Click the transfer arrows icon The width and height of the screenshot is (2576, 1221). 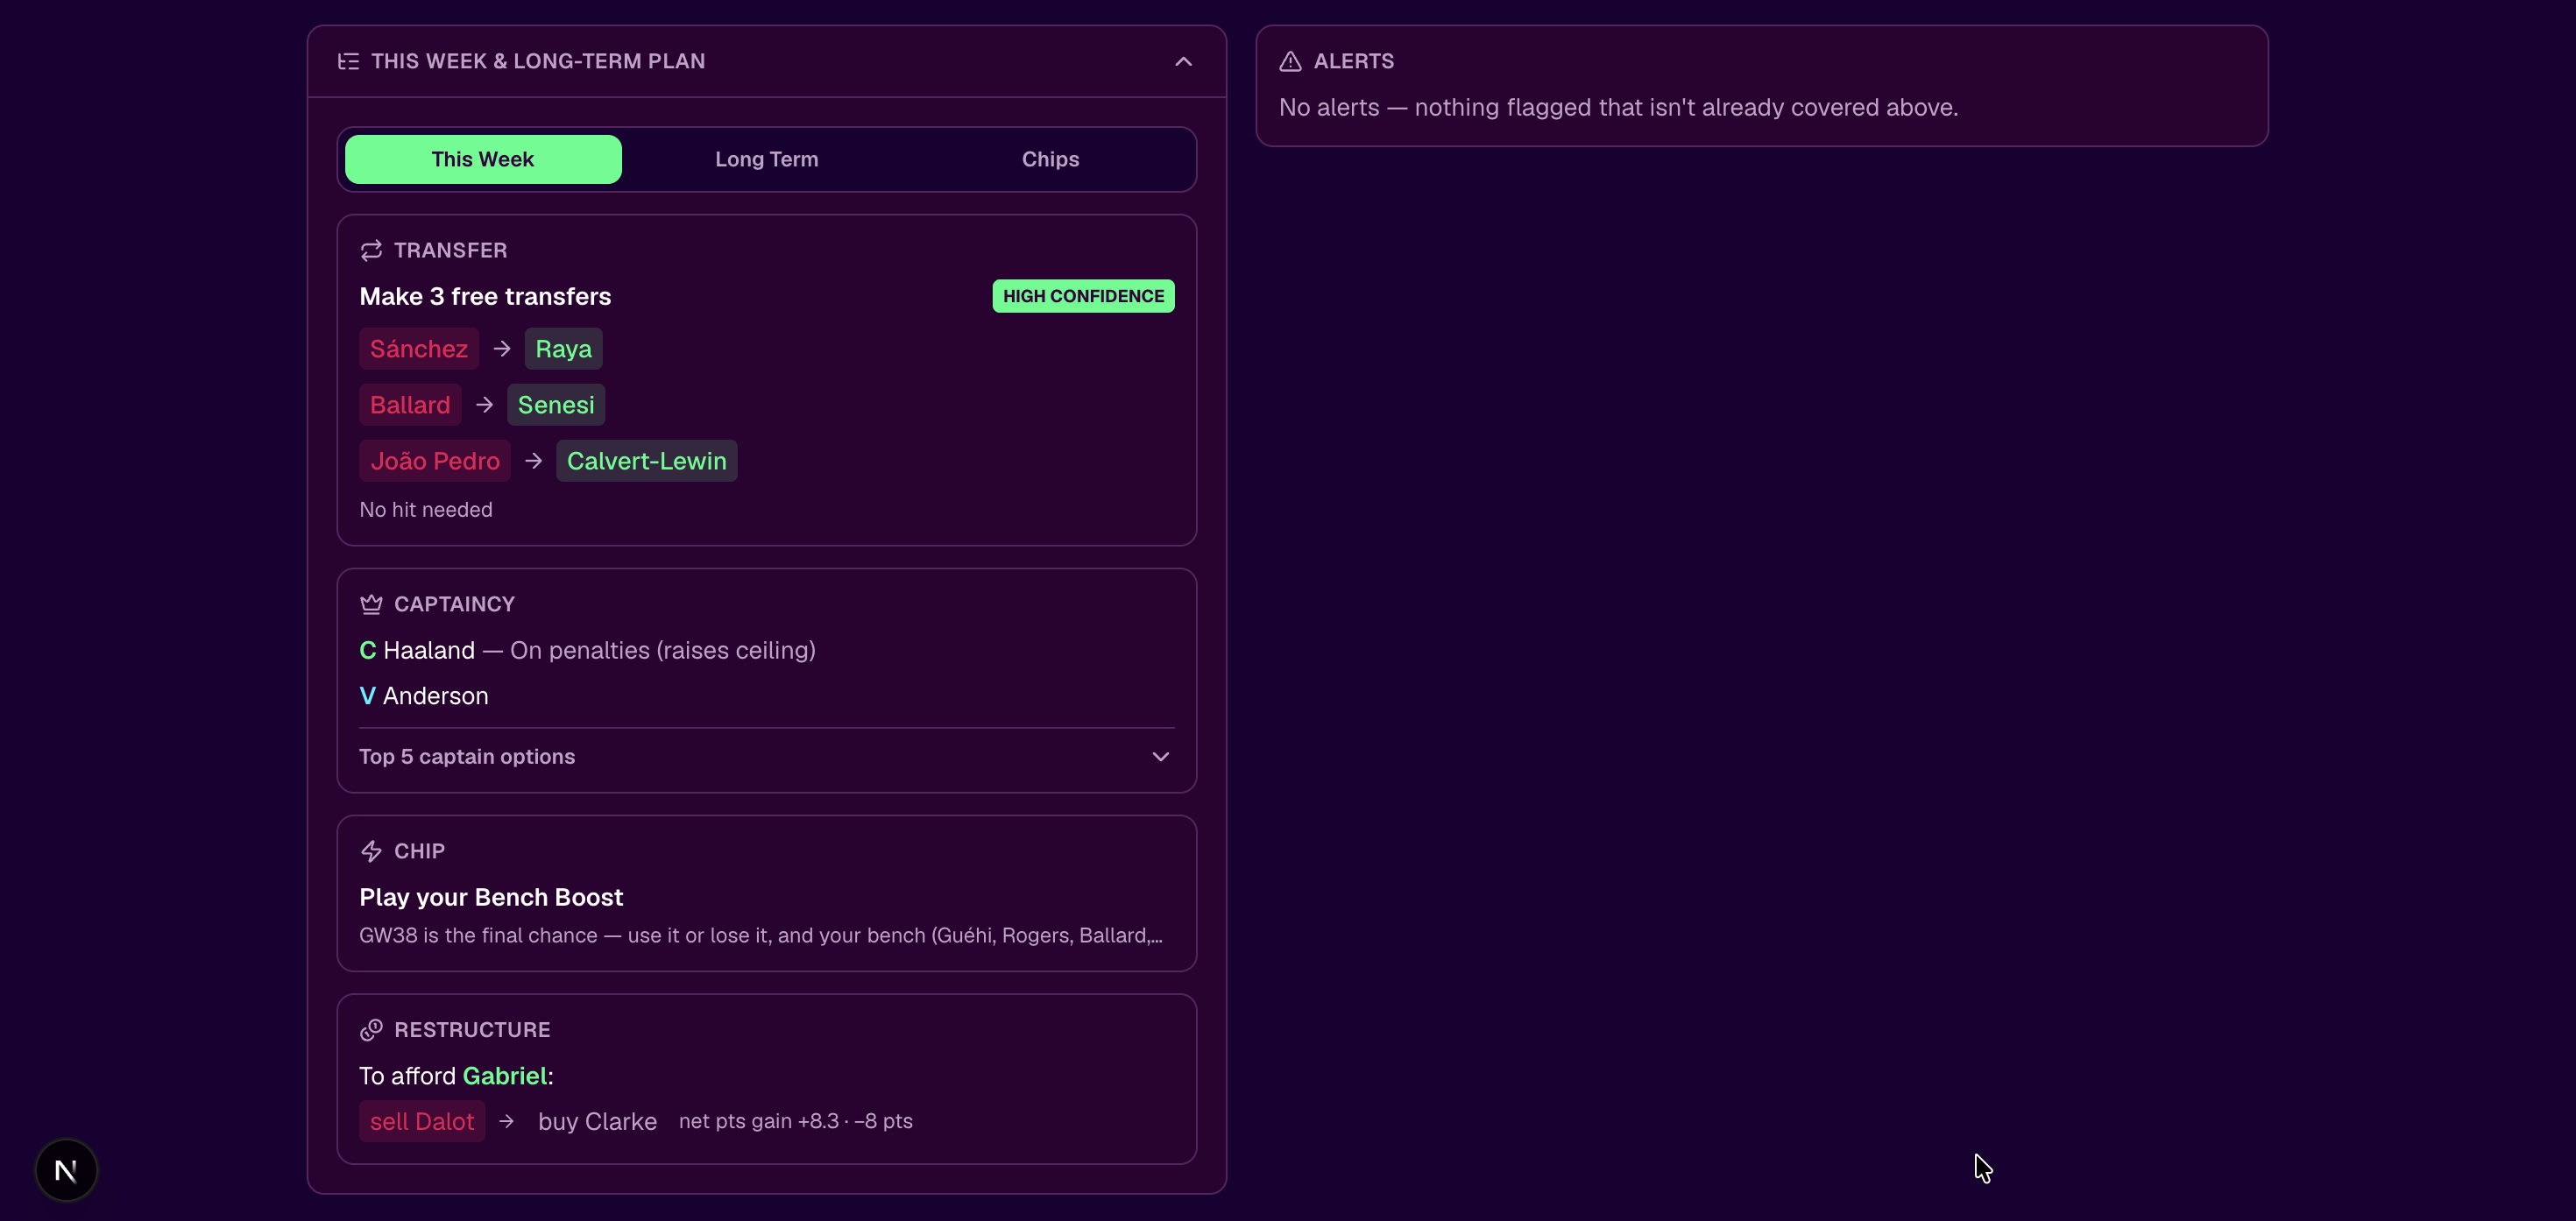coord(371,250)
